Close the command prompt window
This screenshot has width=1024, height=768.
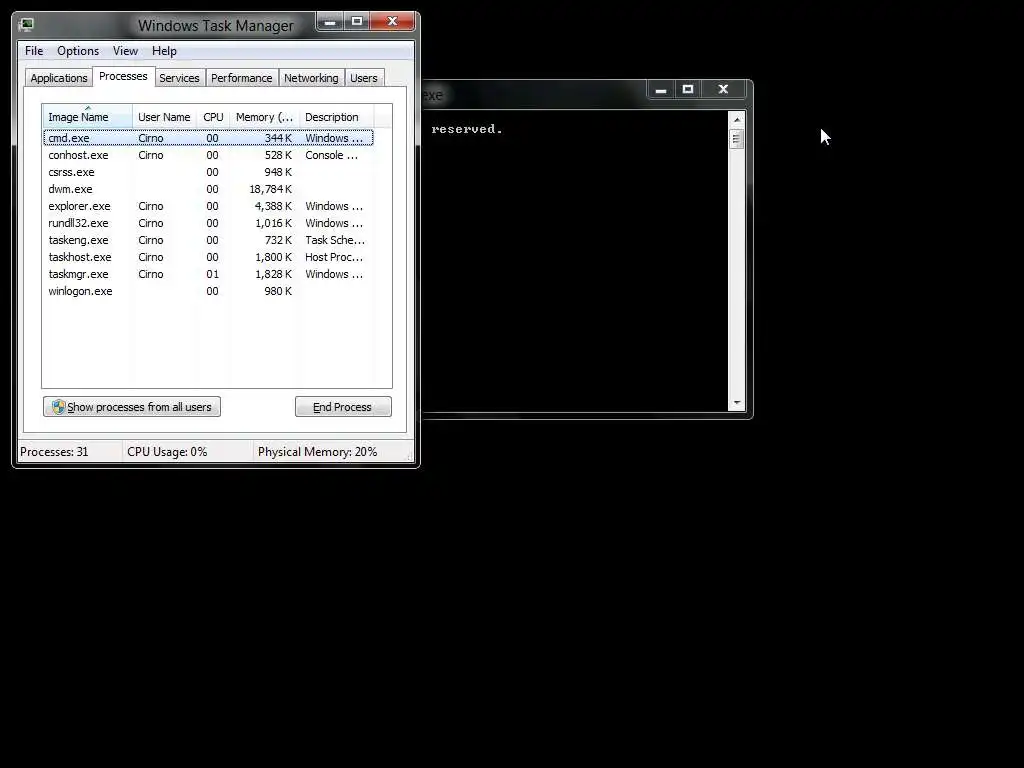pos(723,89)
